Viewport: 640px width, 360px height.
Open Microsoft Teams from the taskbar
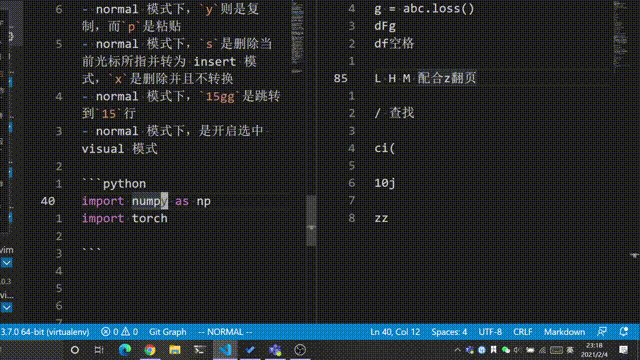coord(275,350)
